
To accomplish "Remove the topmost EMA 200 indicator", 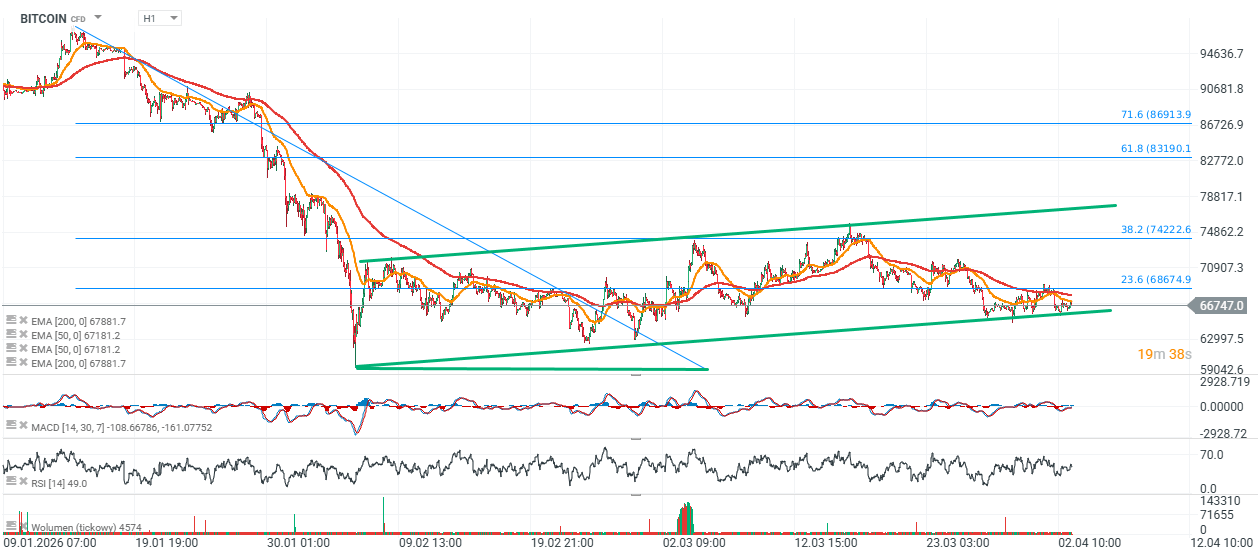I will pyautogui.click(x=22, y=319).
